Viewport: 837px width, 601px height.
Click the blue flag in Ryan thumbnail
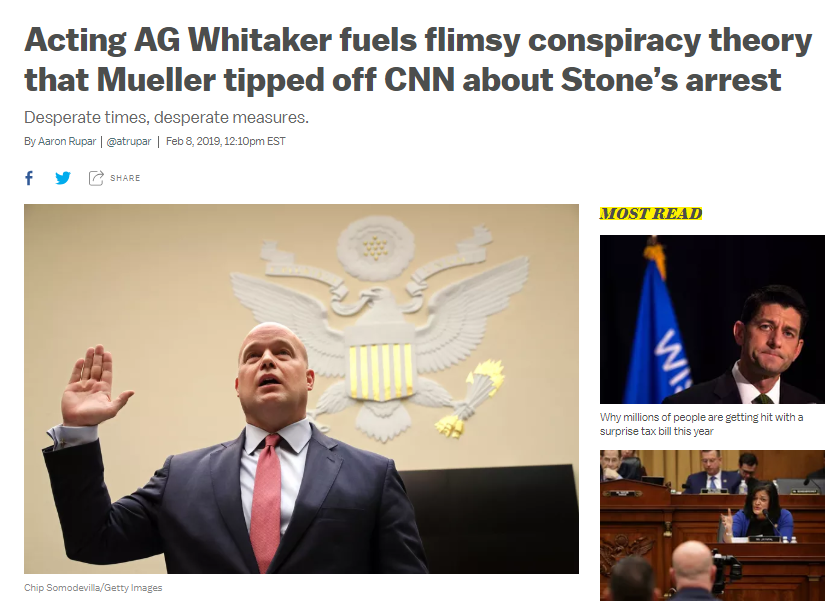(x=658, y=331)
